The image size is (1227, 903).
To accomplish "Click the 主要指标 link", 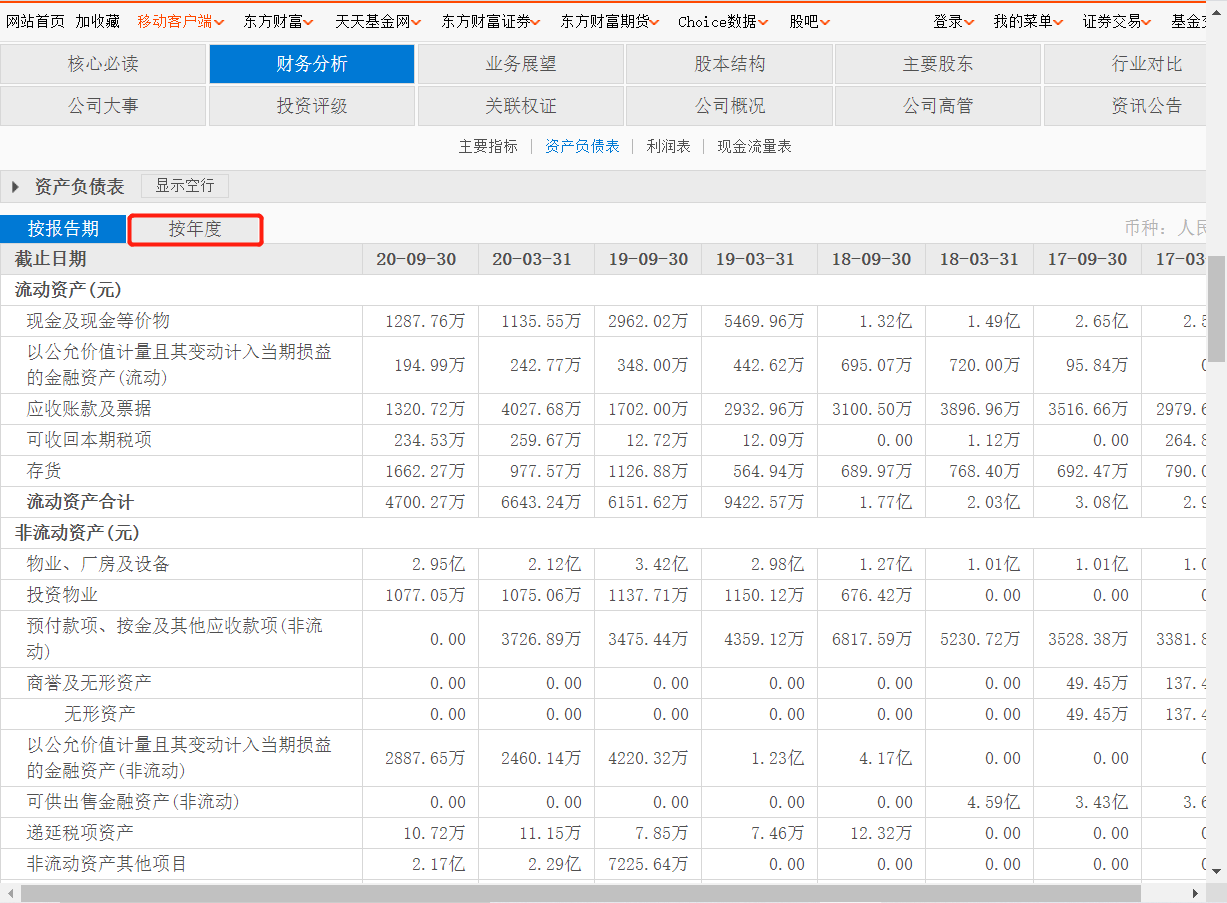I will point(488,146).
